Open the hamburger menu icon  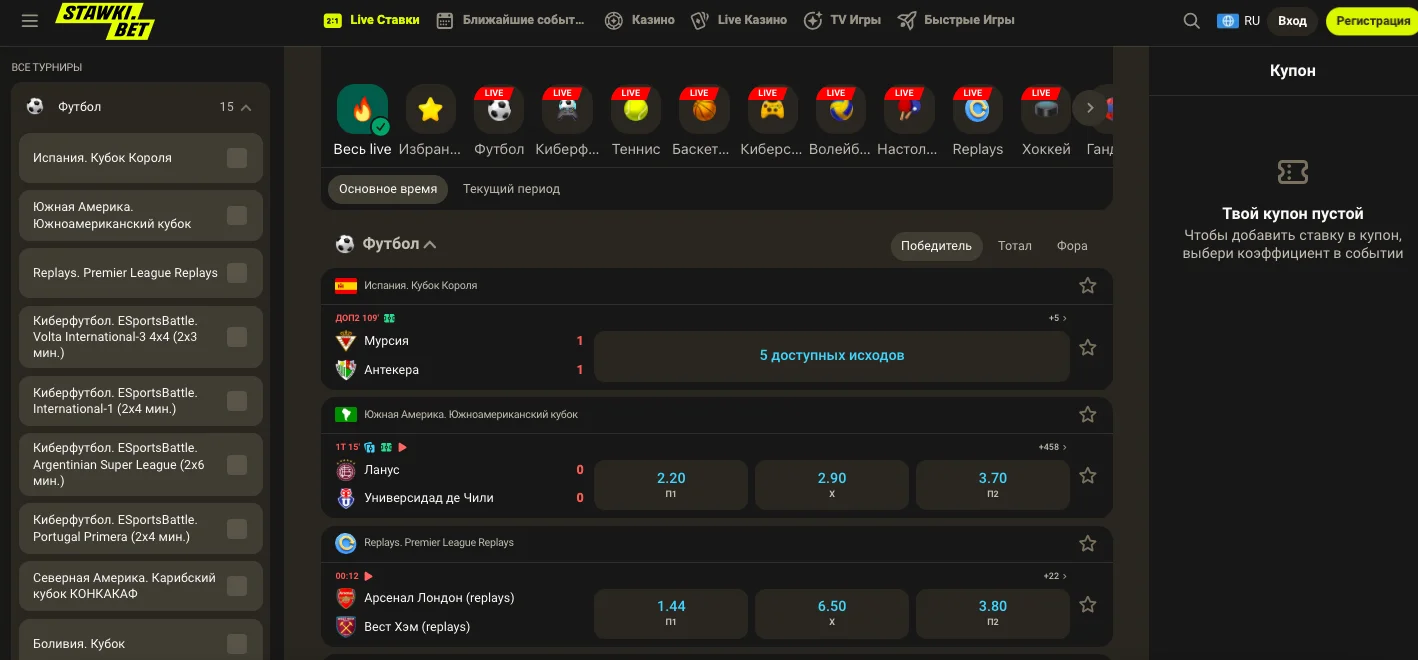[29, 21]
